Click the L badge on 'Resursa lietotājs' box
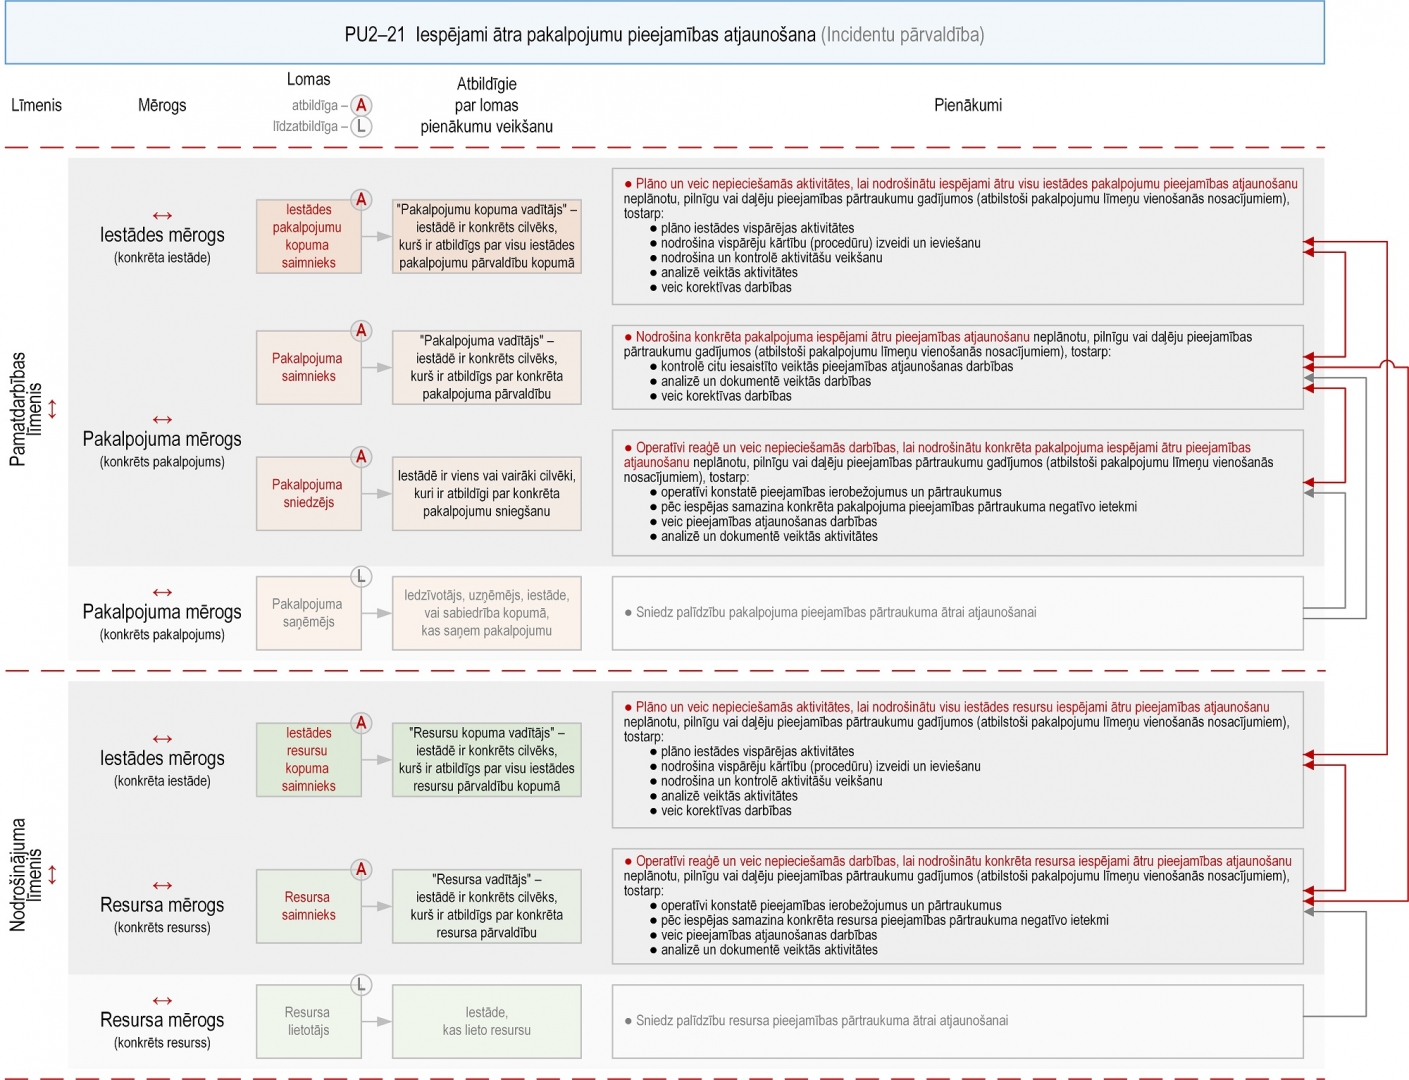Image resolution: width=1409 pixels, height=1080 pixels. [x=361, y=985]
